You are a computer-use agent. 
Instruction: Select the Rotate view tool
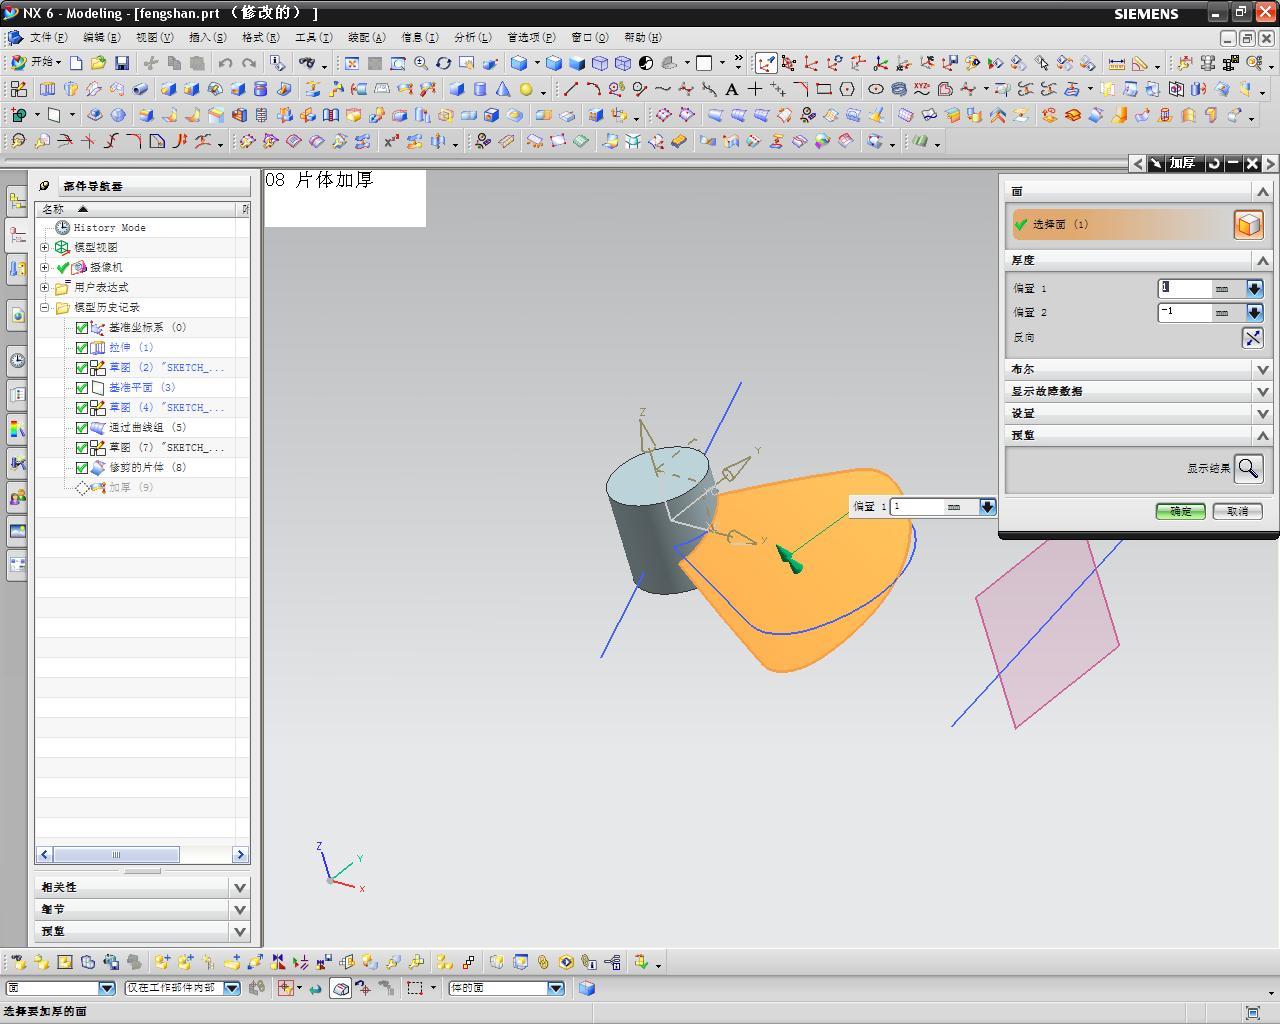(444, 63)
